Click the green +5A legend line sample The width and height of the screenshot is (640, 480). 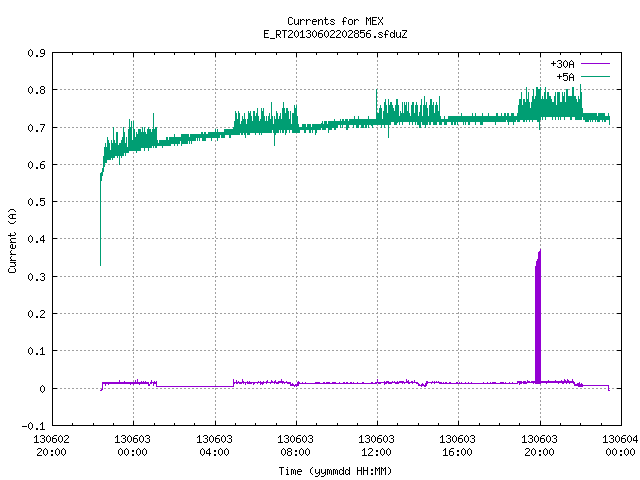(x=596, y=76)
